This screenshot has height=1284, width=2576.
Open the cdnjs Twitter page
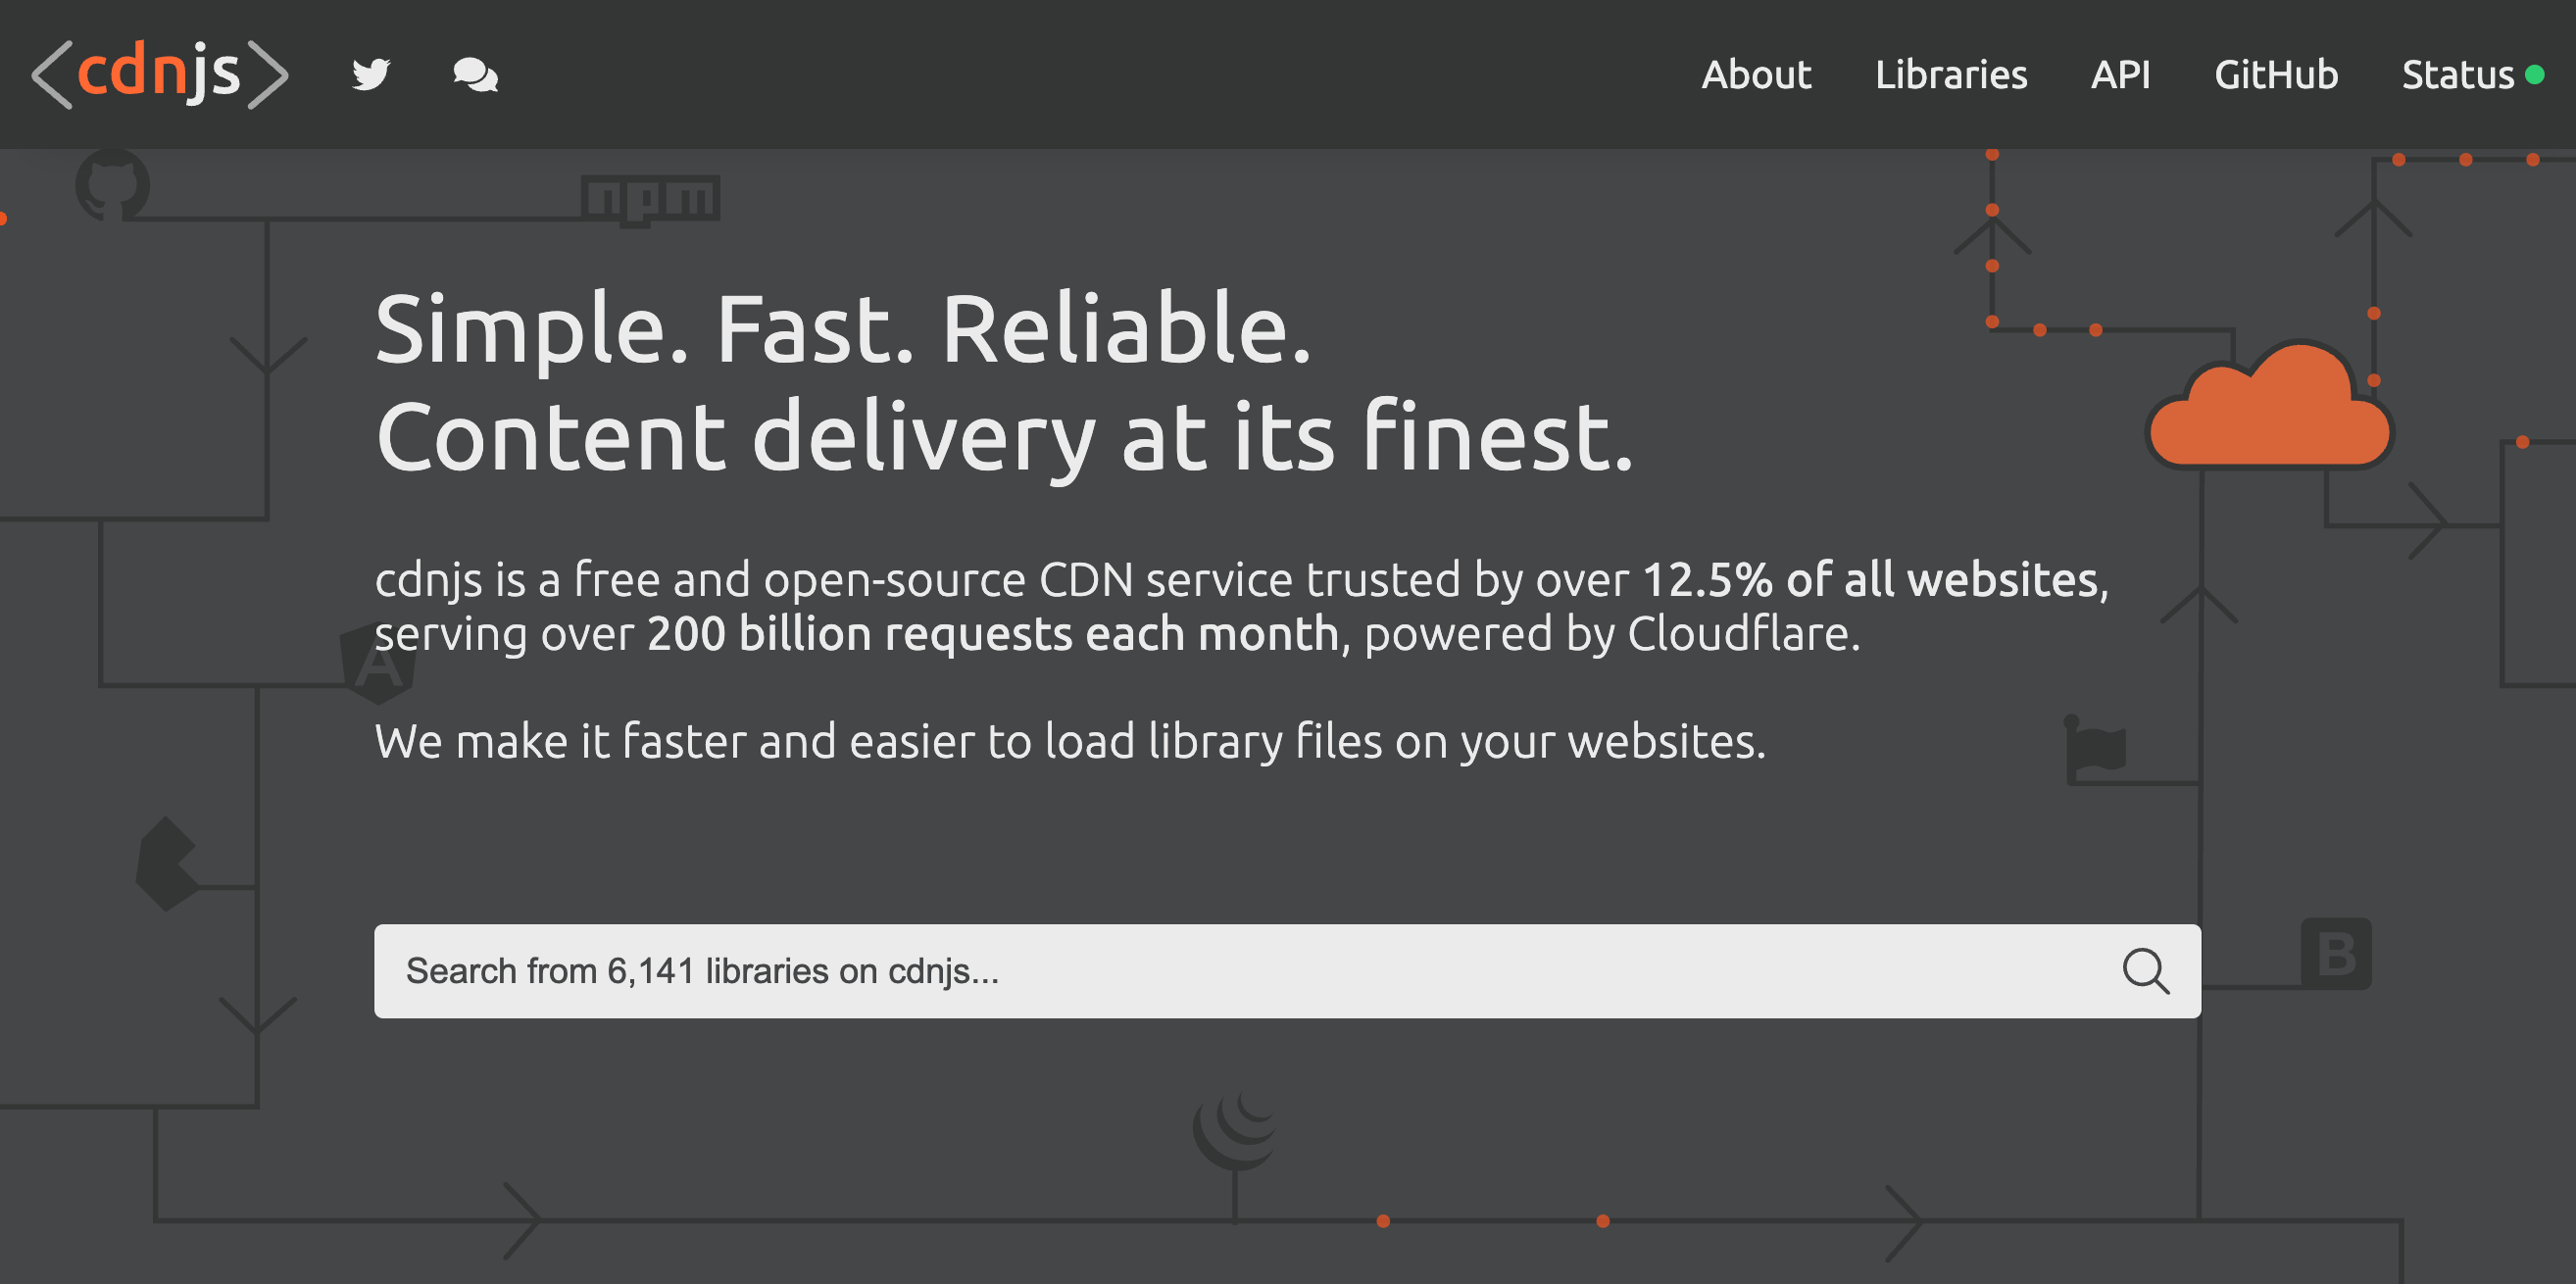click(371, 74)
